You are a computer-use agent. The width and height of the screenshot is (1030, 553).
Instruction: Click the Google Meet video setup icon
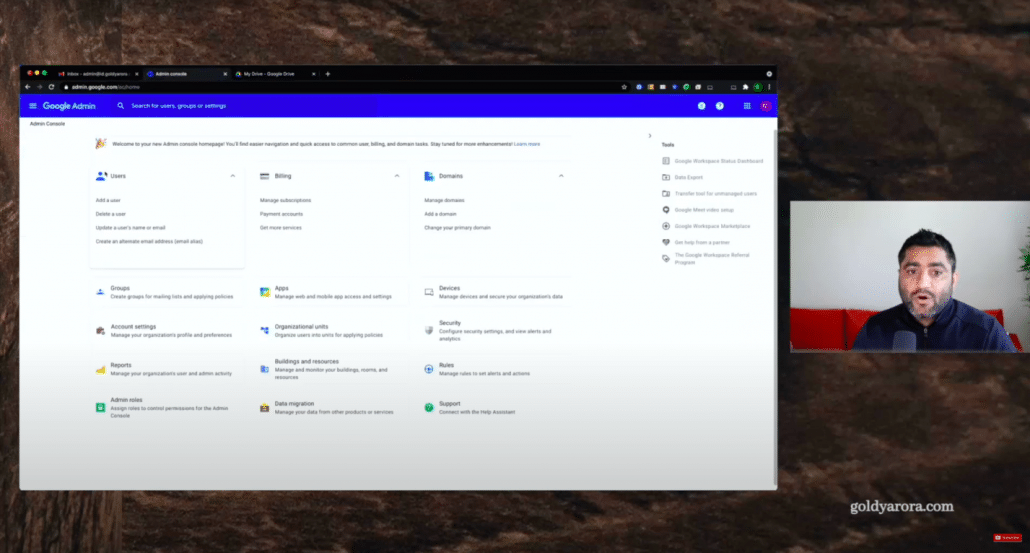click(x=666, y=210)
